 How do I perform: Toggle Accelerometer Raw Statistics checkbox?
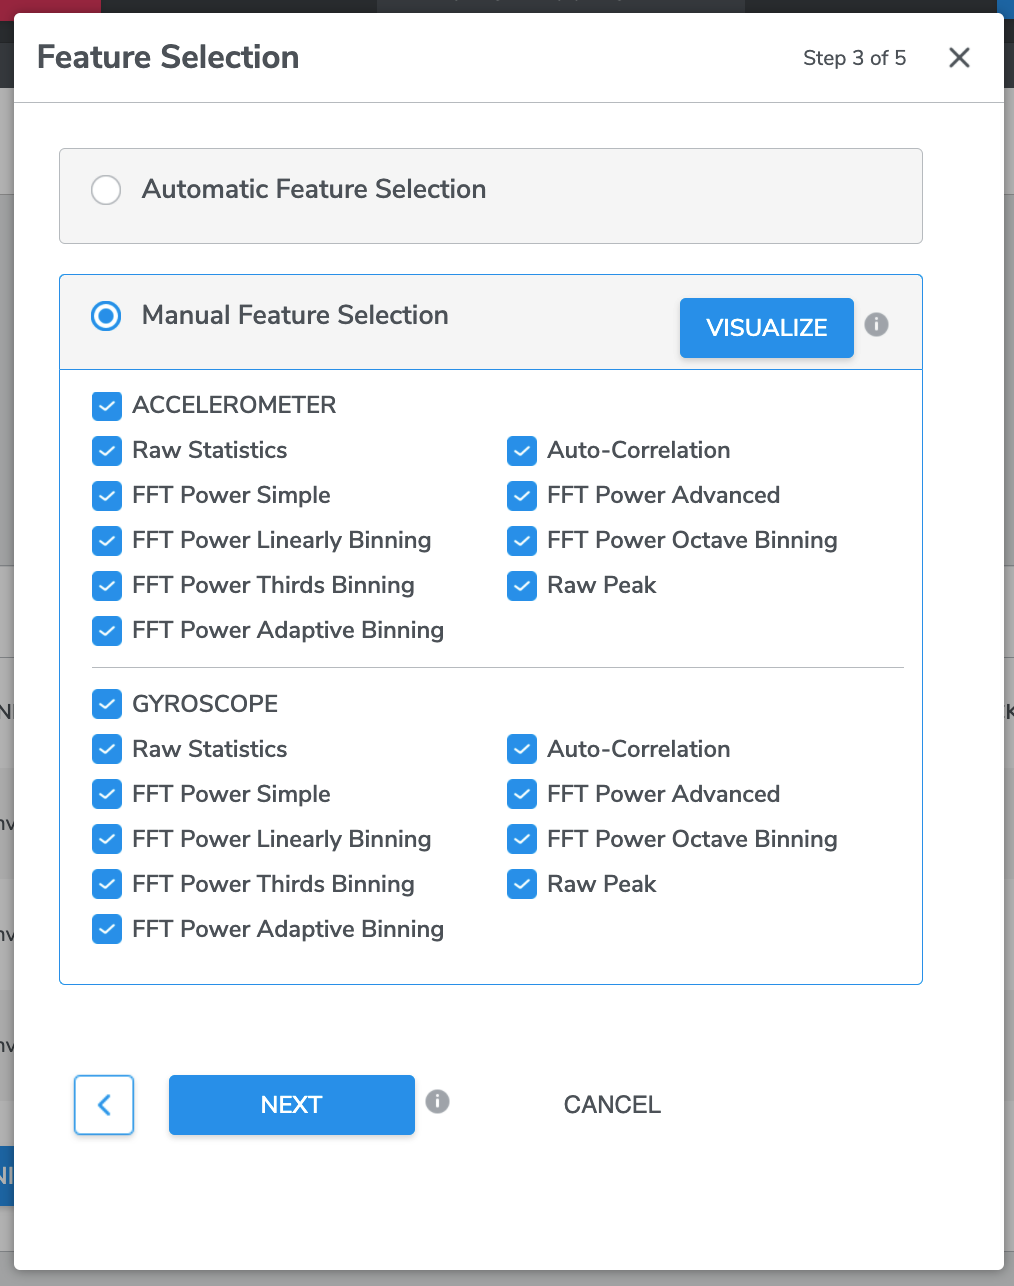tap(107, 451)
